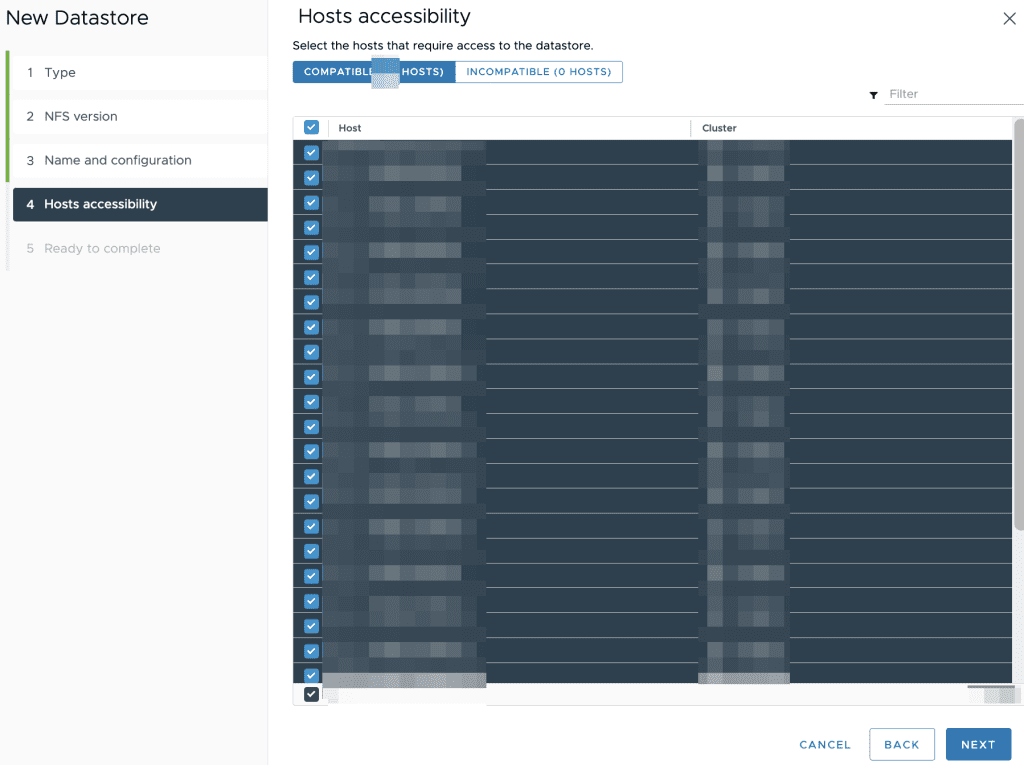The image size is (1024, 765).
Task: Go to wizard step 2 NFS version
Action: click(140, 116)
